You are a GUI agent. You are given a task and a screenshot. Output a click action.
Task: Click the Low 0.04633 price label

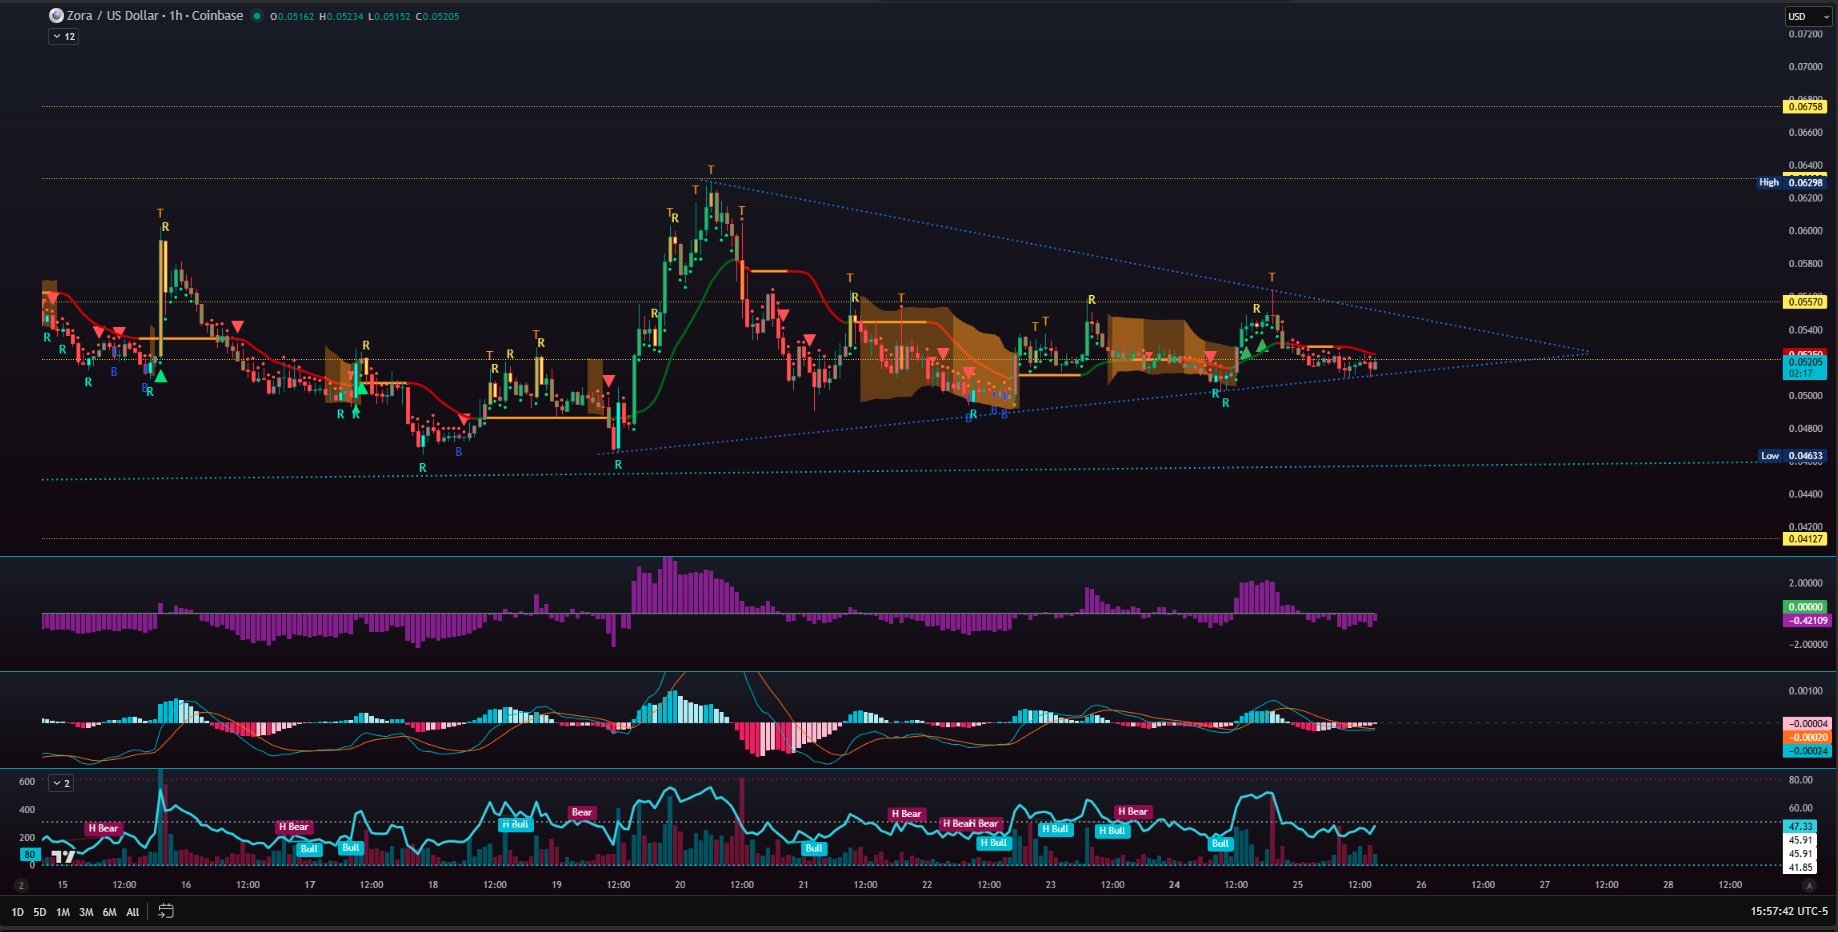click(x=1793, y=455)
